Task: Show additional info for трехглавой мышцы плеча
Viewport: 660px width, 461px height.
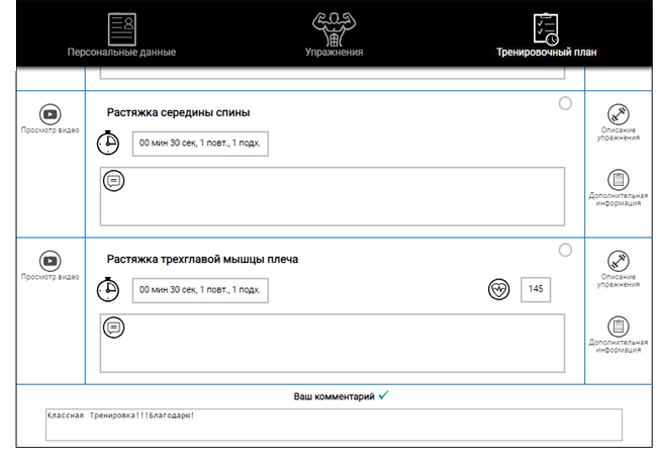Action: [618, 335]
